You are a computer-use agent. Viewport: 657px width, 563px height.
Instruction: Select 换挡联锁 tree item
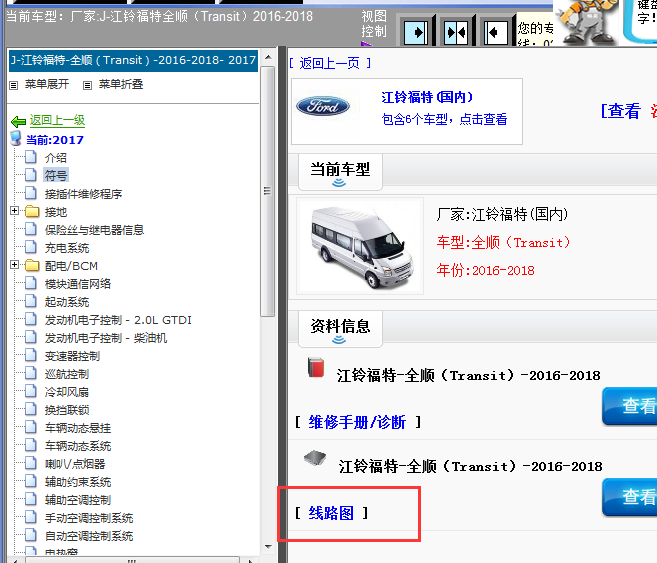coord(67,410)
